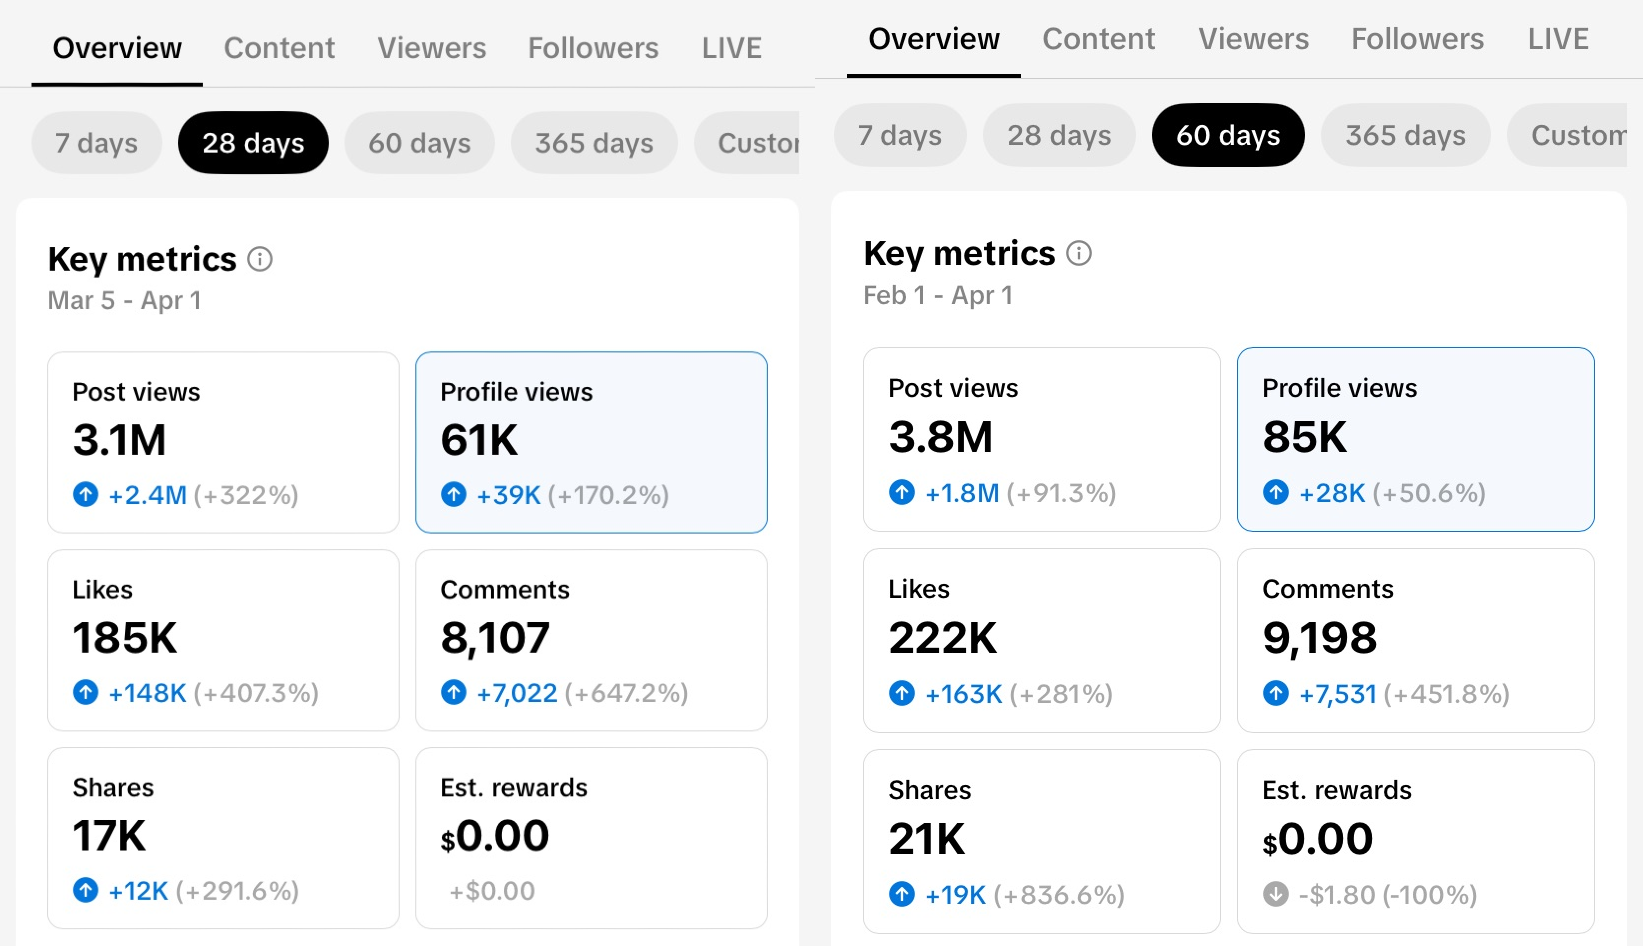Click the up-arrow icon under 61K Profile views
The width and height of the screenshot is (1643, 946).
tap(454, 494)
